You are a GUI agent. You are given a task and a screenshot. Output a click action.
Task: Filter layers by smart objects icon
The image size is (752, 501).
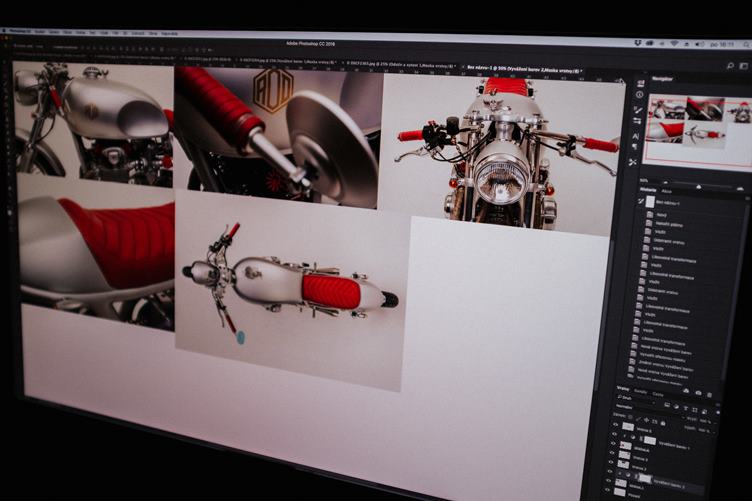pos(705,412)
